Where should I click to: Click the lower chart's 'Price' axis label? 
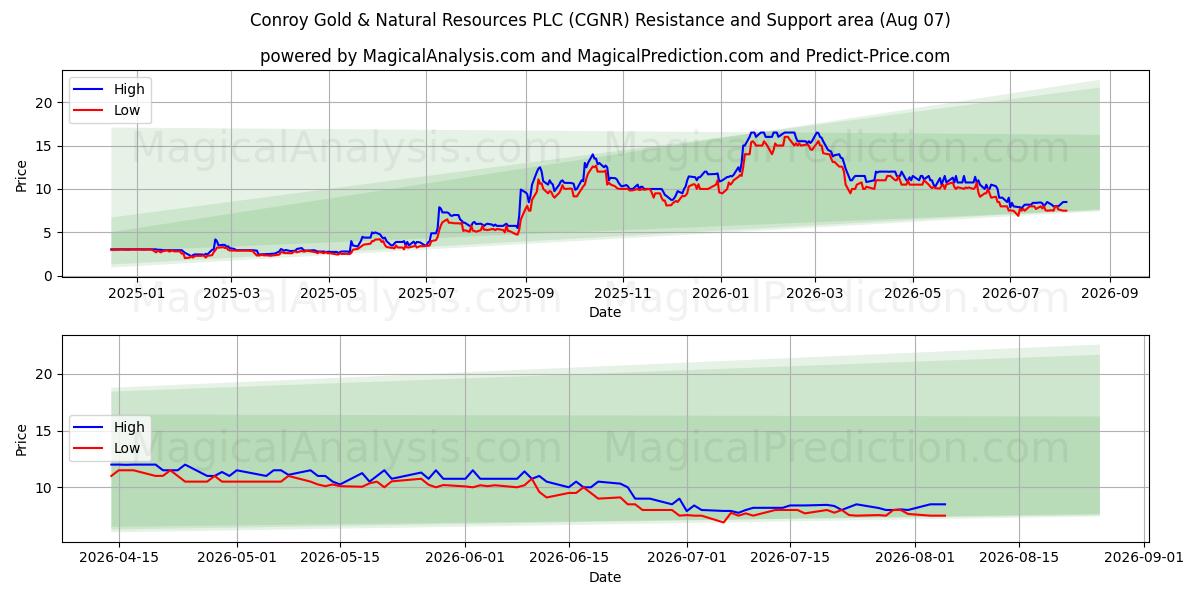(22, 439)
